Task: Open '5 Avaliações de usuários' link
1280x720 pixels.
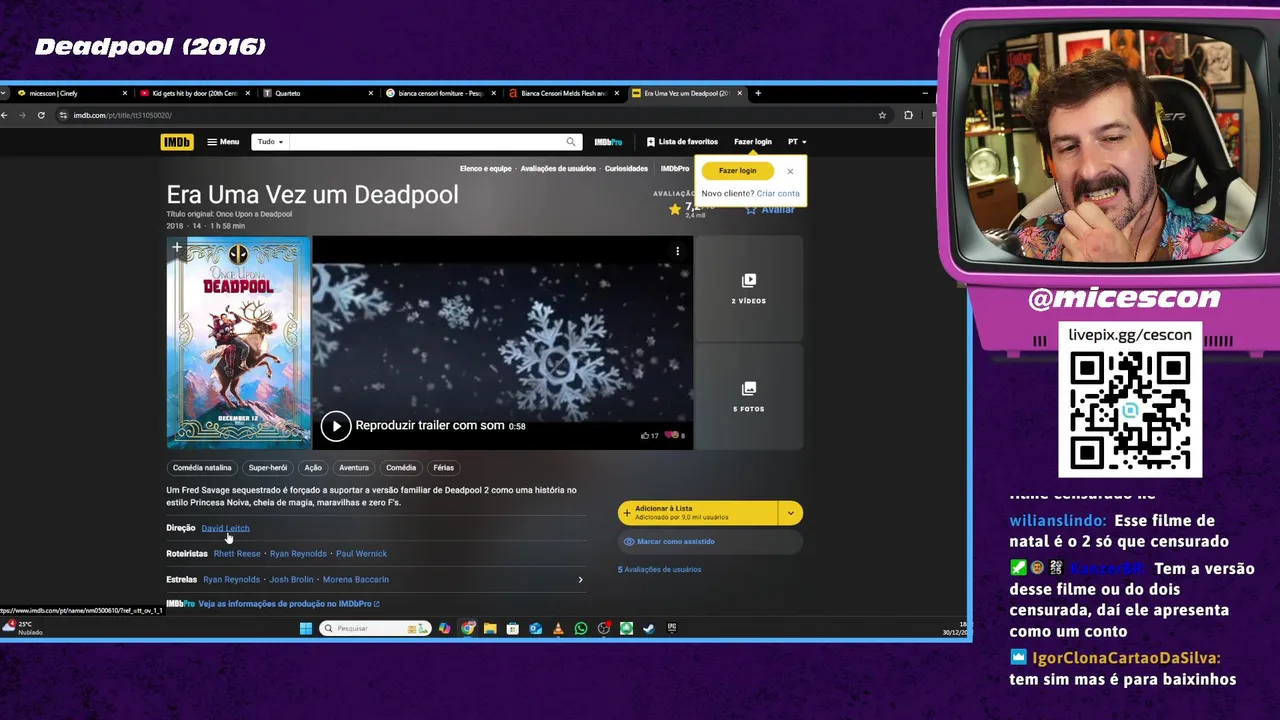Action: pos(659,570)
